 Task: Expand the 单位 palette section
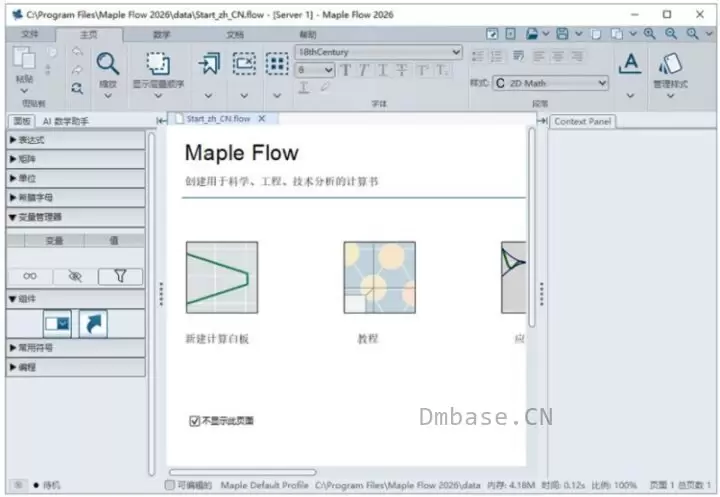coord(76,178)
